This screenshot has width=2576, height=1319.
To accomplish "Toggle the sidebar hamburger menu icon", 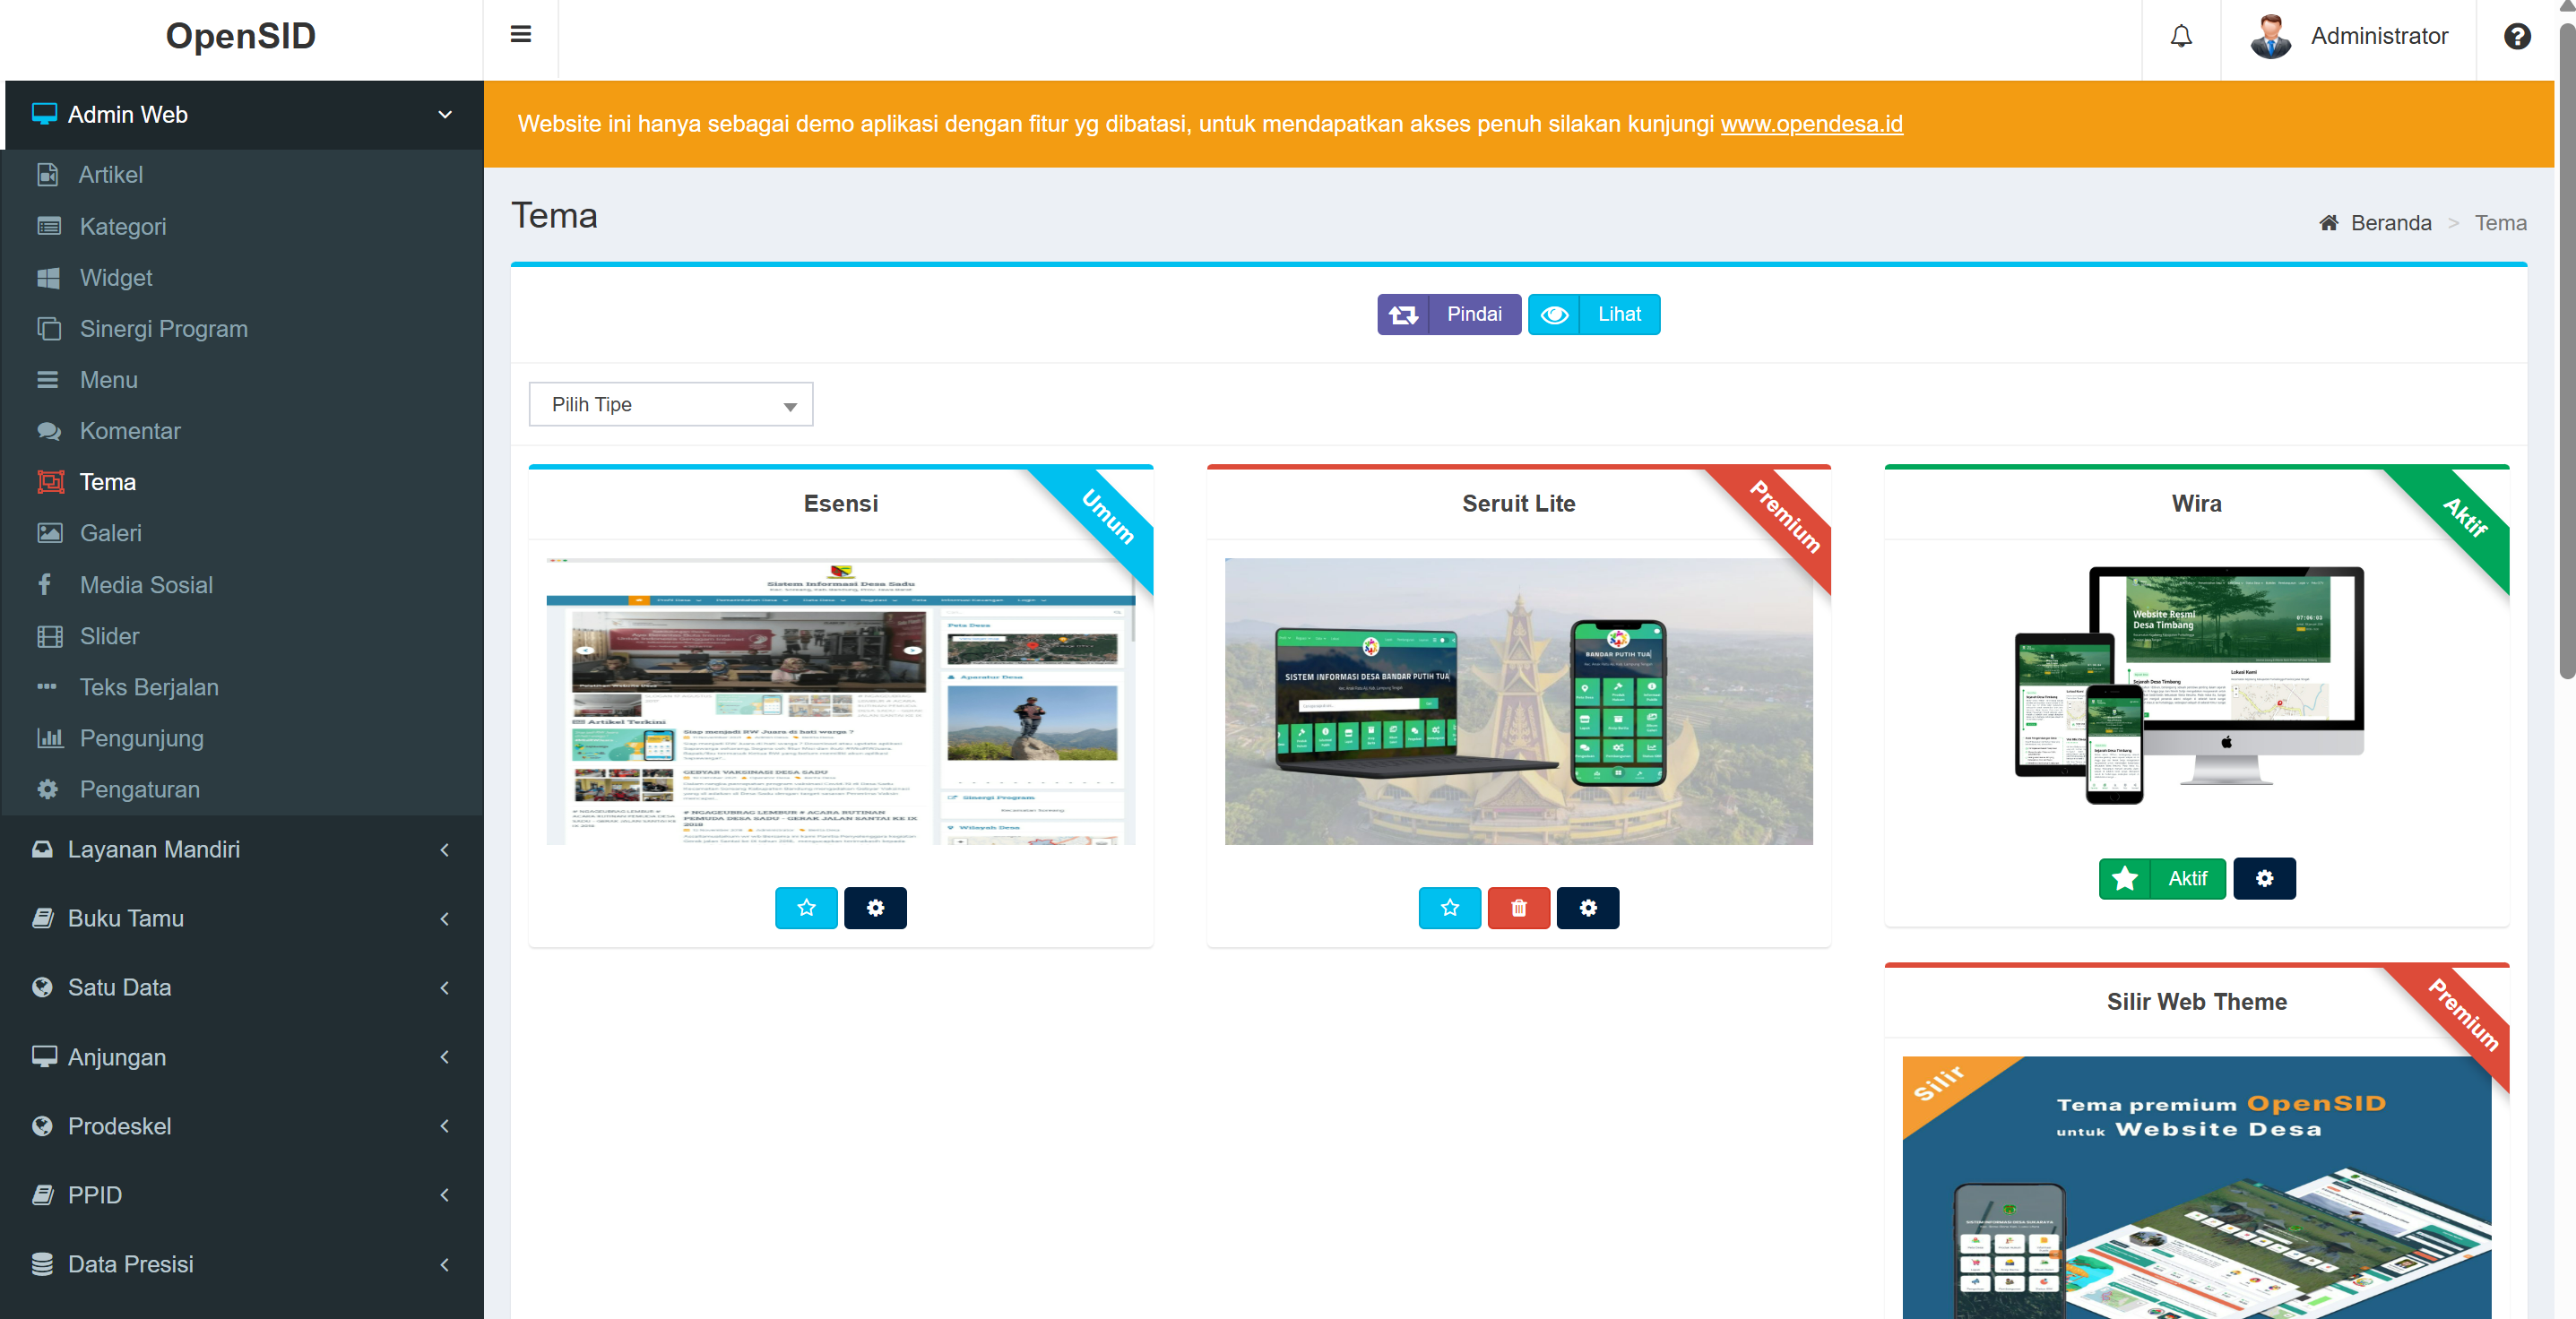I will (x=520, y=35).
